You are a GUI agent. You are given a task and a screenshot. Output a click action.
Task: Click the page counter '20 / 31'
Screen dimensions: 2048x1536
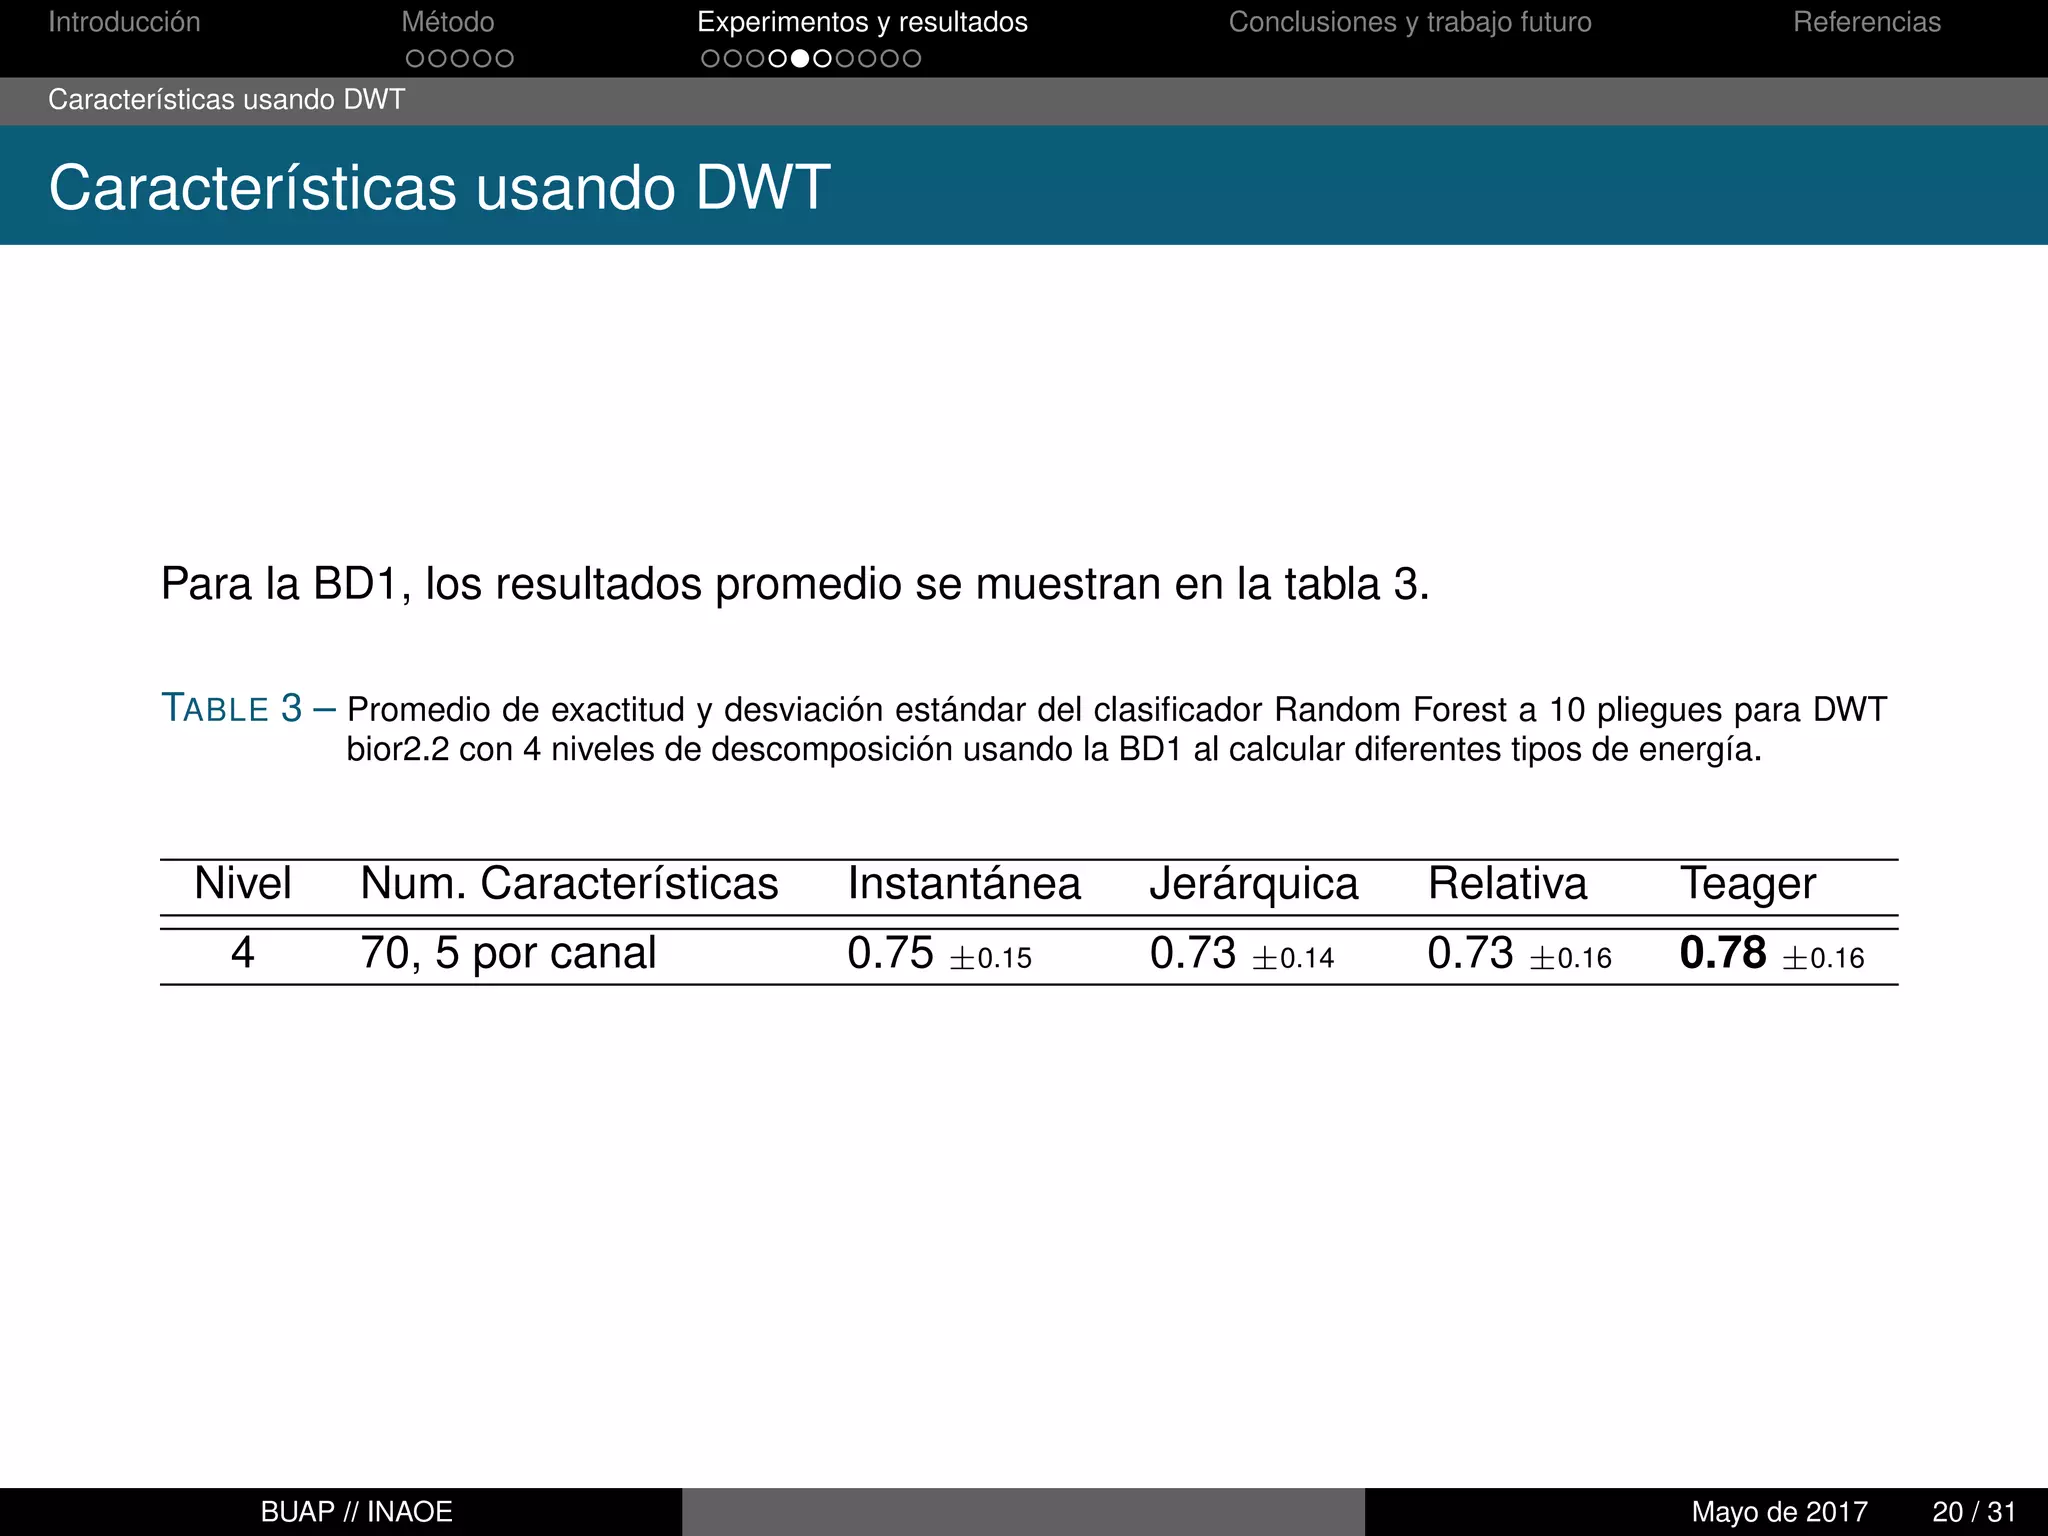1974,1512
